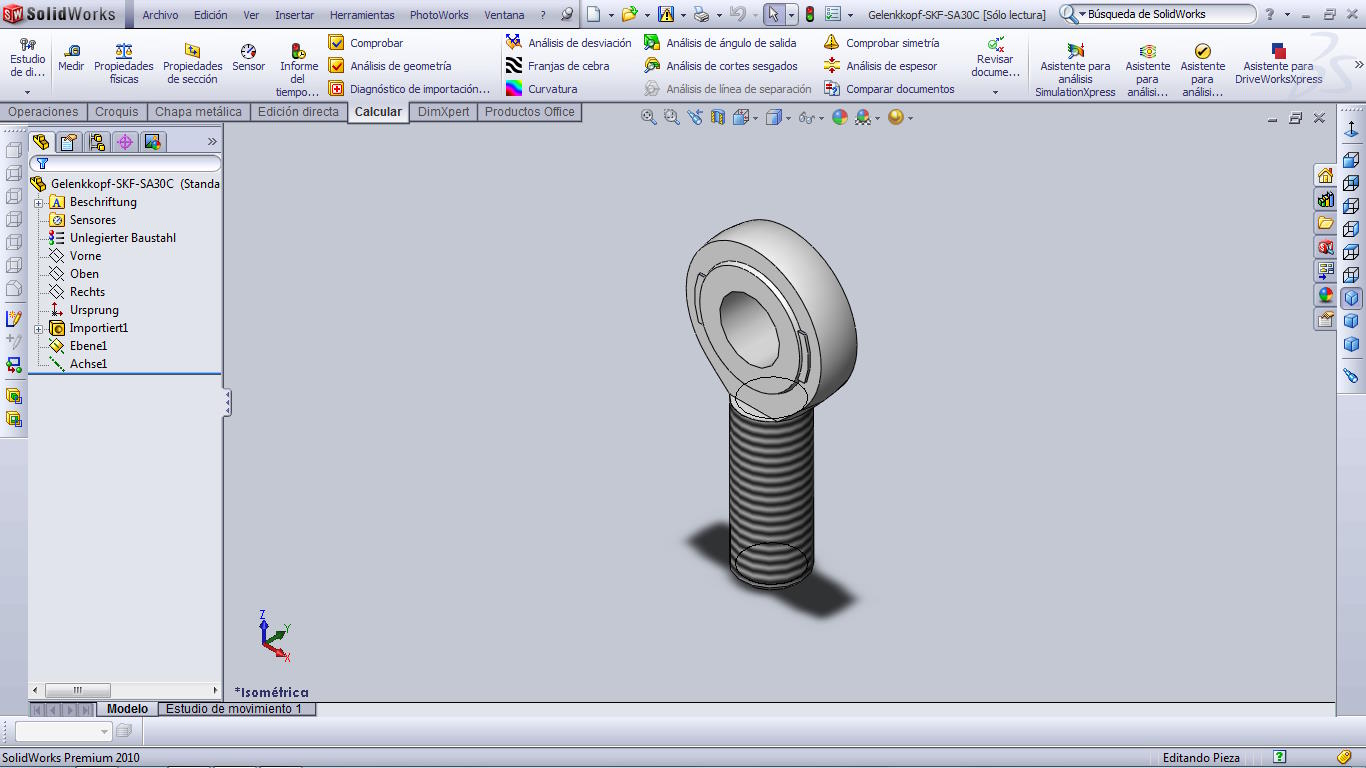
Task: Click the rebuild traffic light icon
Action: pos(809,14)
